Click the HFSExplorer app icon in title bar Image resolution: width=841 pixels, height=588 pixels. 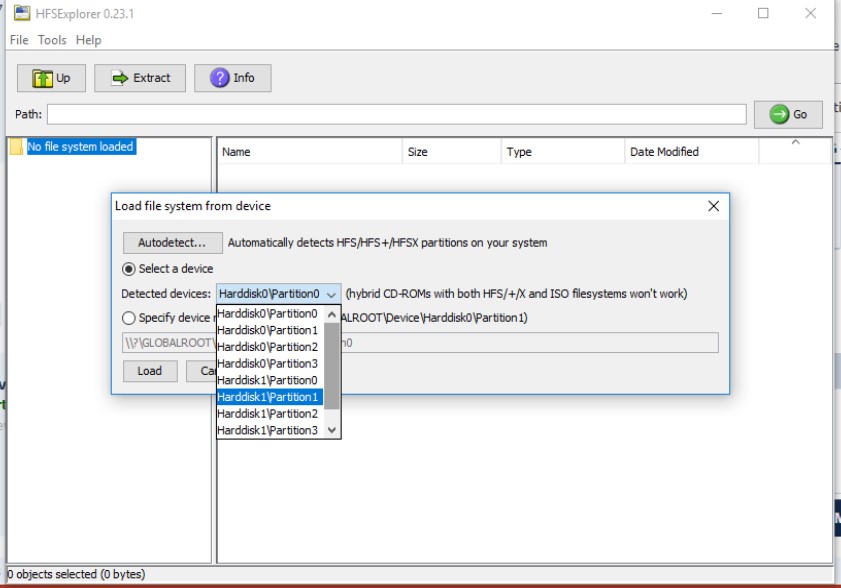22,13
